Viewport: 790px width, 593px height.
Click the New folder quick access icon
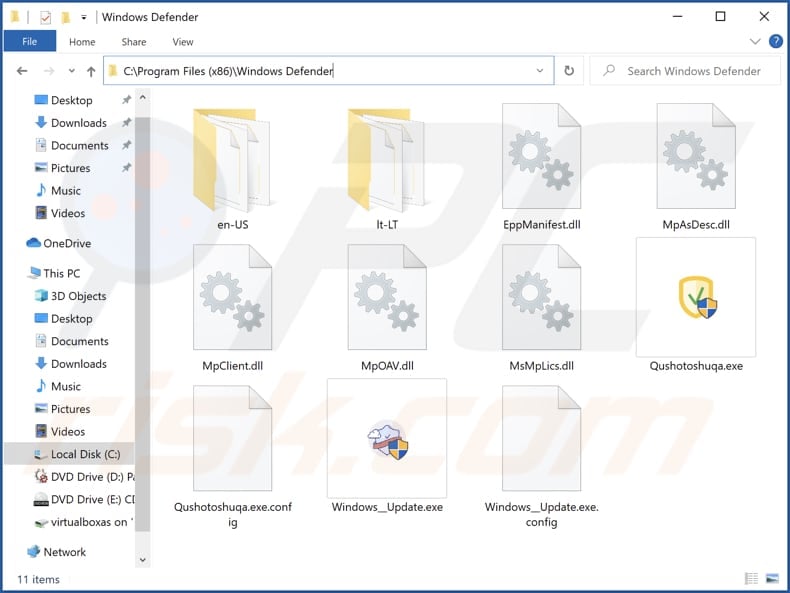[x=65, y=18]
